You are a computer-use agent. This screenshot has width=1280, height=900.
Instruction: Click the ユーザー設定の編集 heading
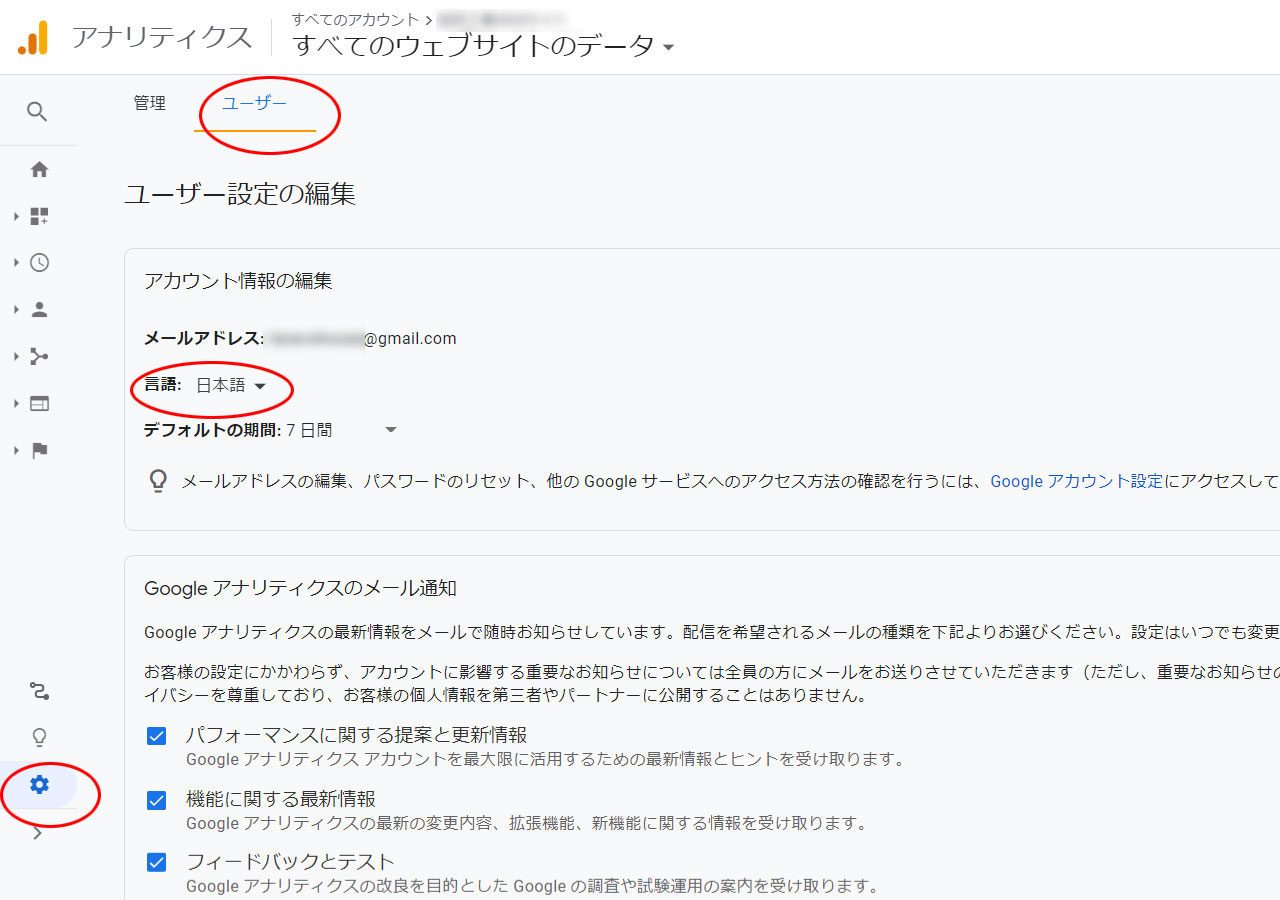[240, 194]
